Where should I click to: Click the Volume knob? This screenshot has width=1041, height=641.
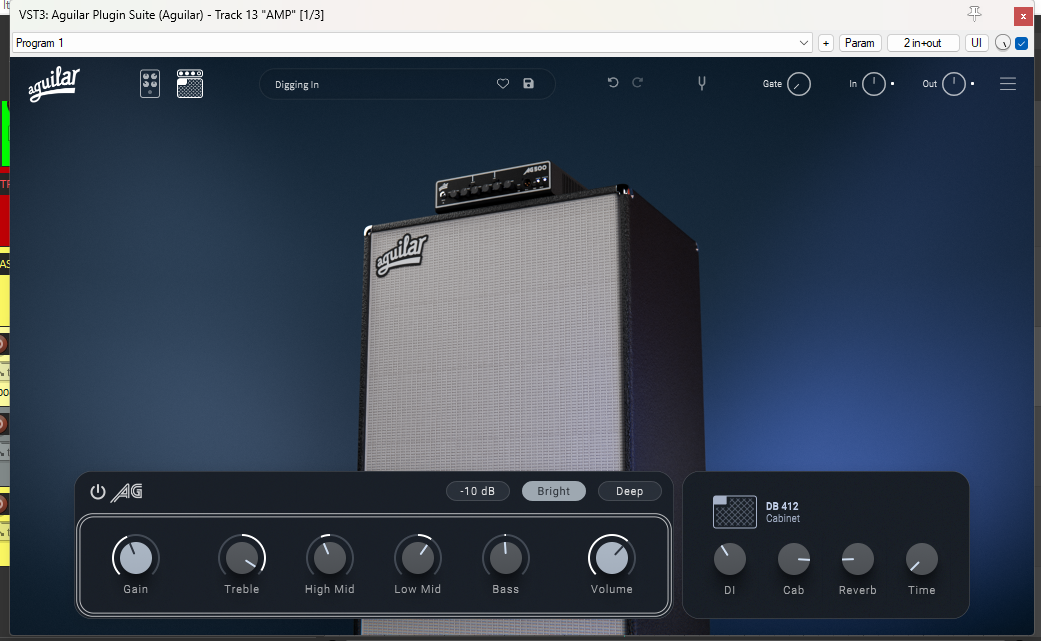(611, 558)
